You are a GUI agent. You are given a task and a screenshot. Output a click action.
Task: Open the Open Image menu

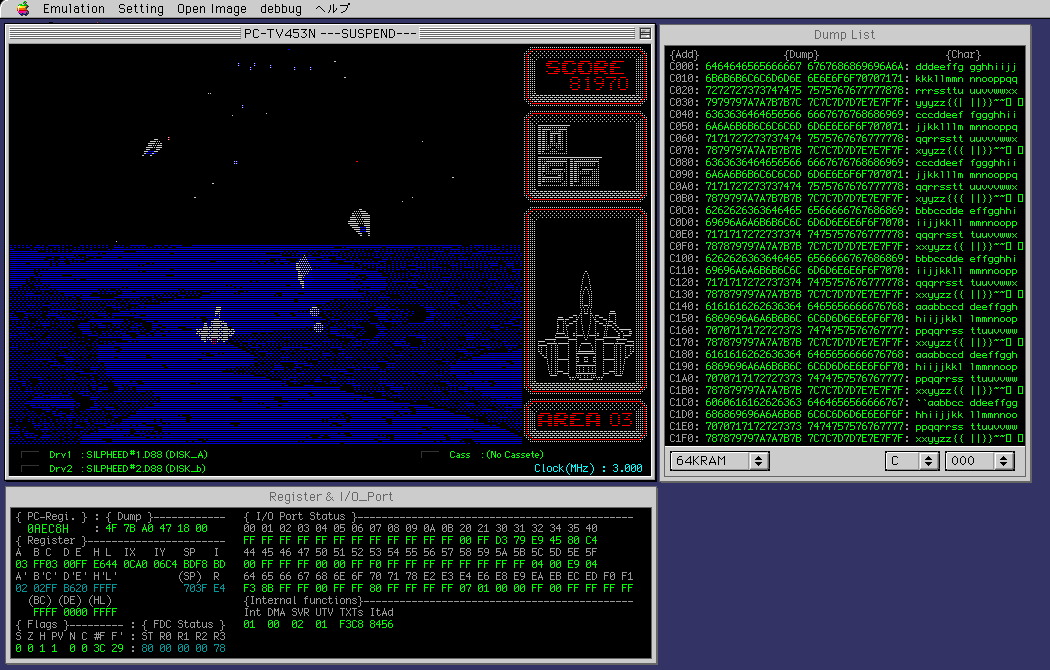tap(212, 9)
